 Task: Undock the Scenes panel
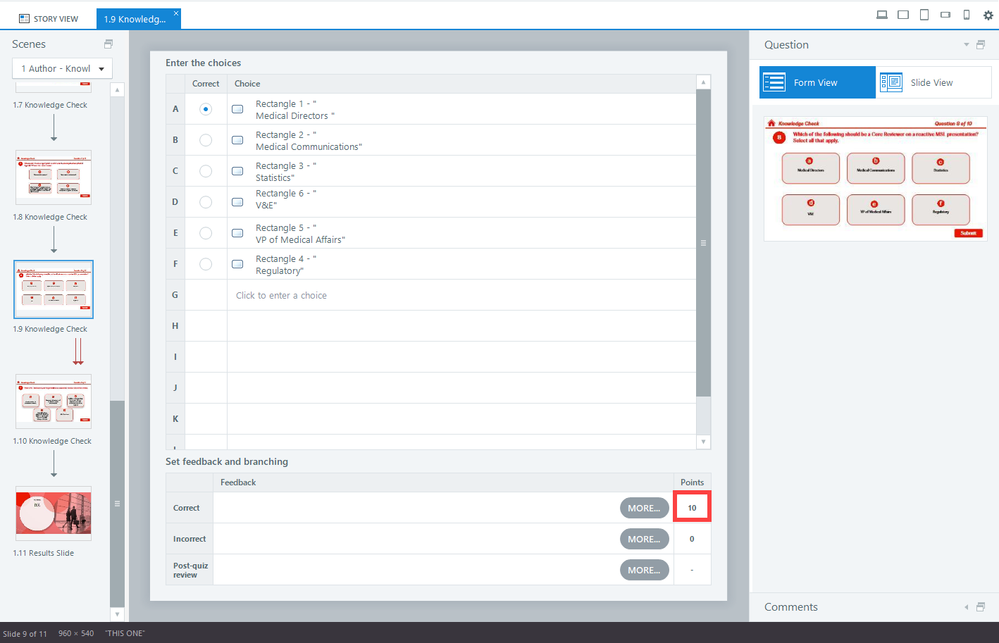[x=108, y=44]
